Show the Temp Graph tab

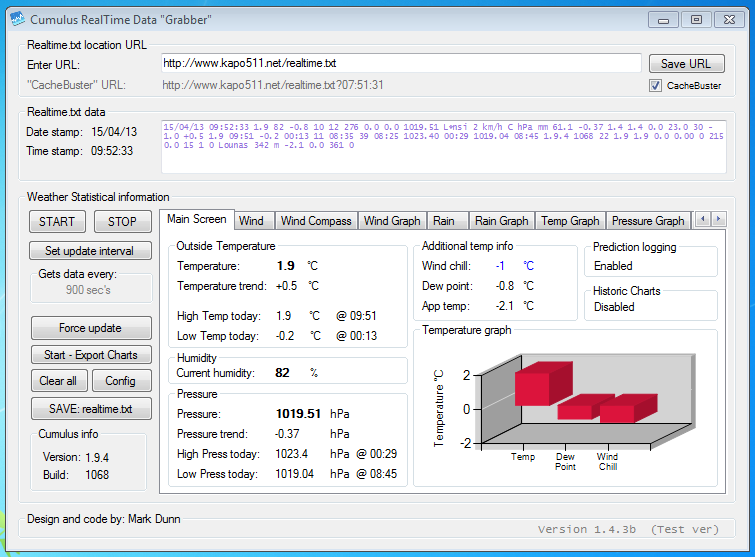click(x=570, y=221)
